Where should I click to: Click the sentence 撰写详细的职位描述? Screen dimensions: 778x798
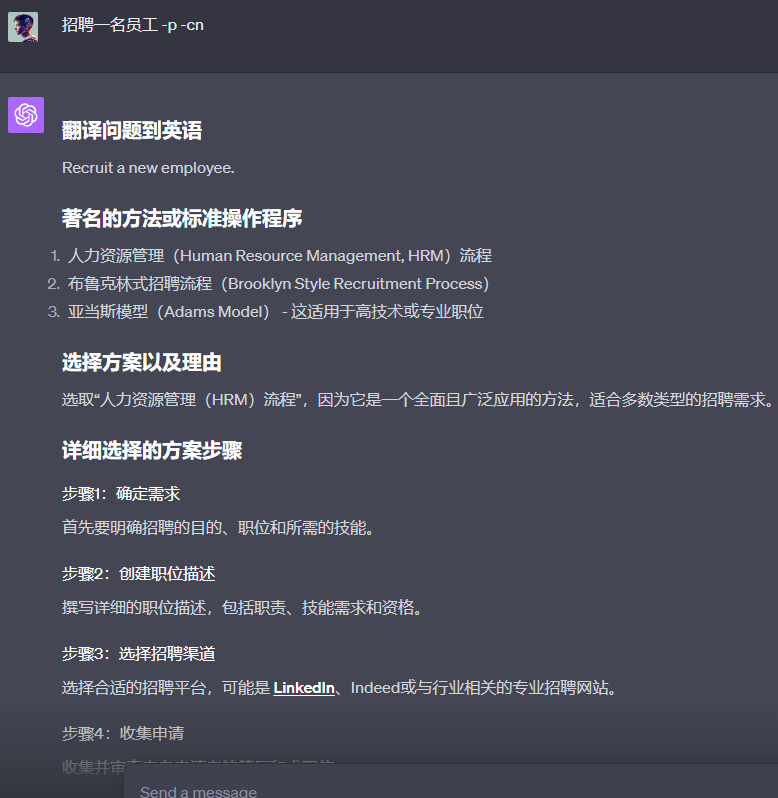(x=242, y=608)
